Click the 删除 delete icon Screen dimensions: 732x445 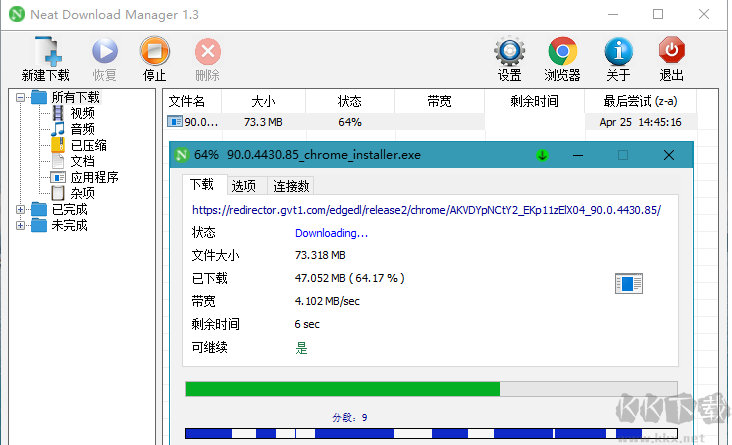pos(208,51)
